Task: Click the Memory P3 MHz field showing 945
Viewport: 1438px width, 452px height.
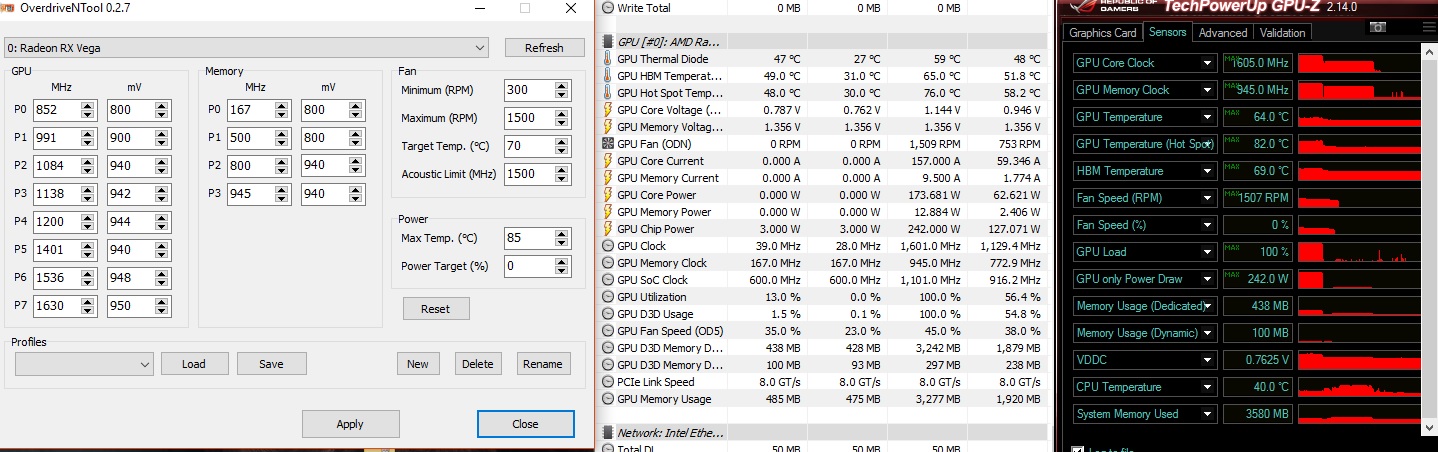Action: (259, 194)
